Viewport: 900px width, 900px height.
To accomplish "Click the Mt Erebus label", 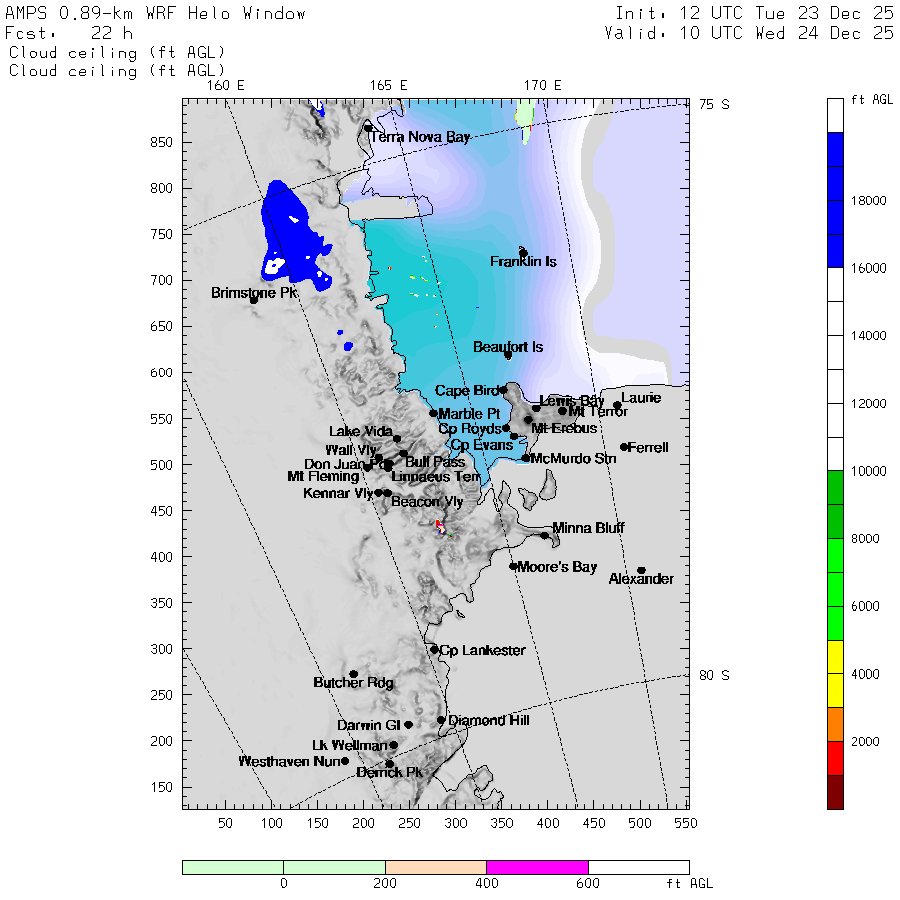I will [564, 429].
